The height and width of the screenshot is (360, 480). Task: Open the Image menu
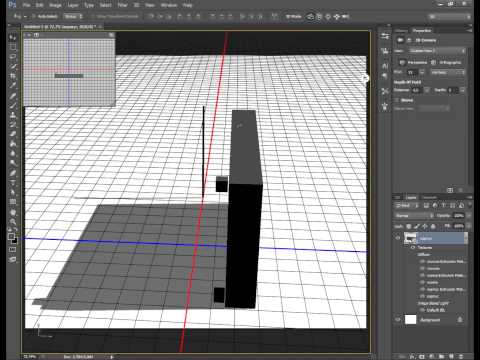coord(55,5)
